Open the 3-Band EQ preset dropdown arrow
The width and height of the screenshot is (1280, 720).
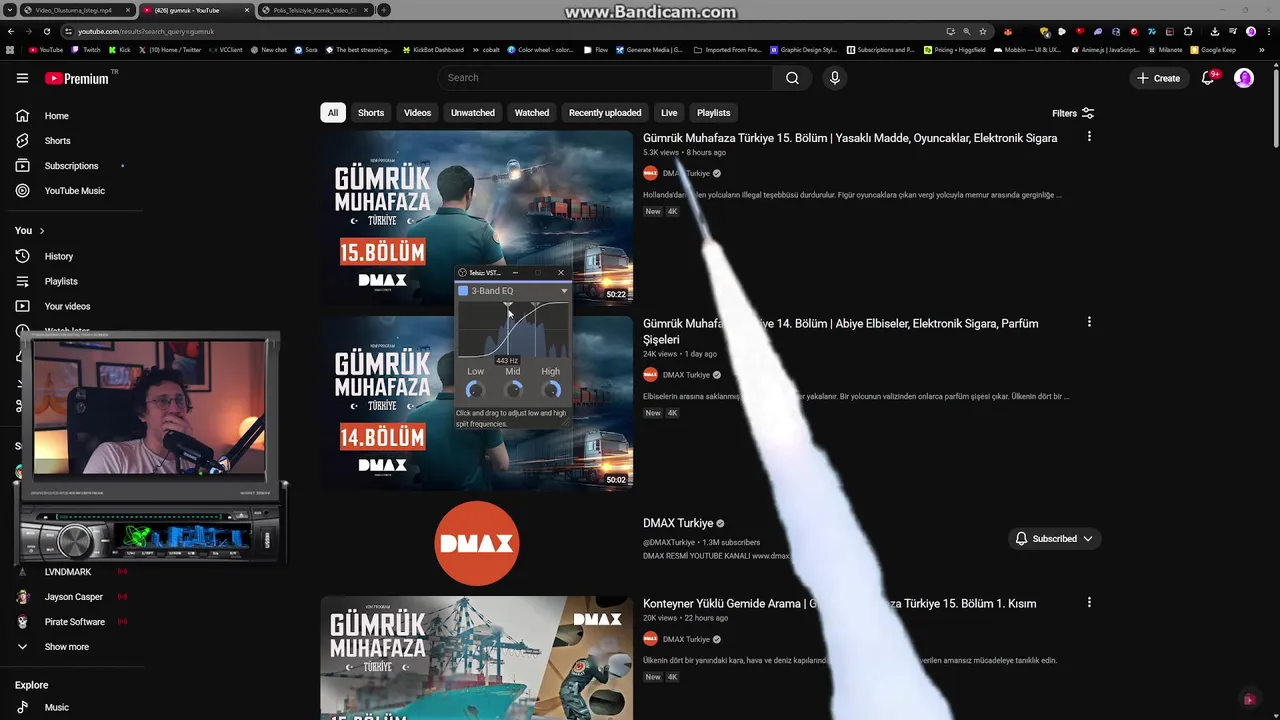click(564, 291)
